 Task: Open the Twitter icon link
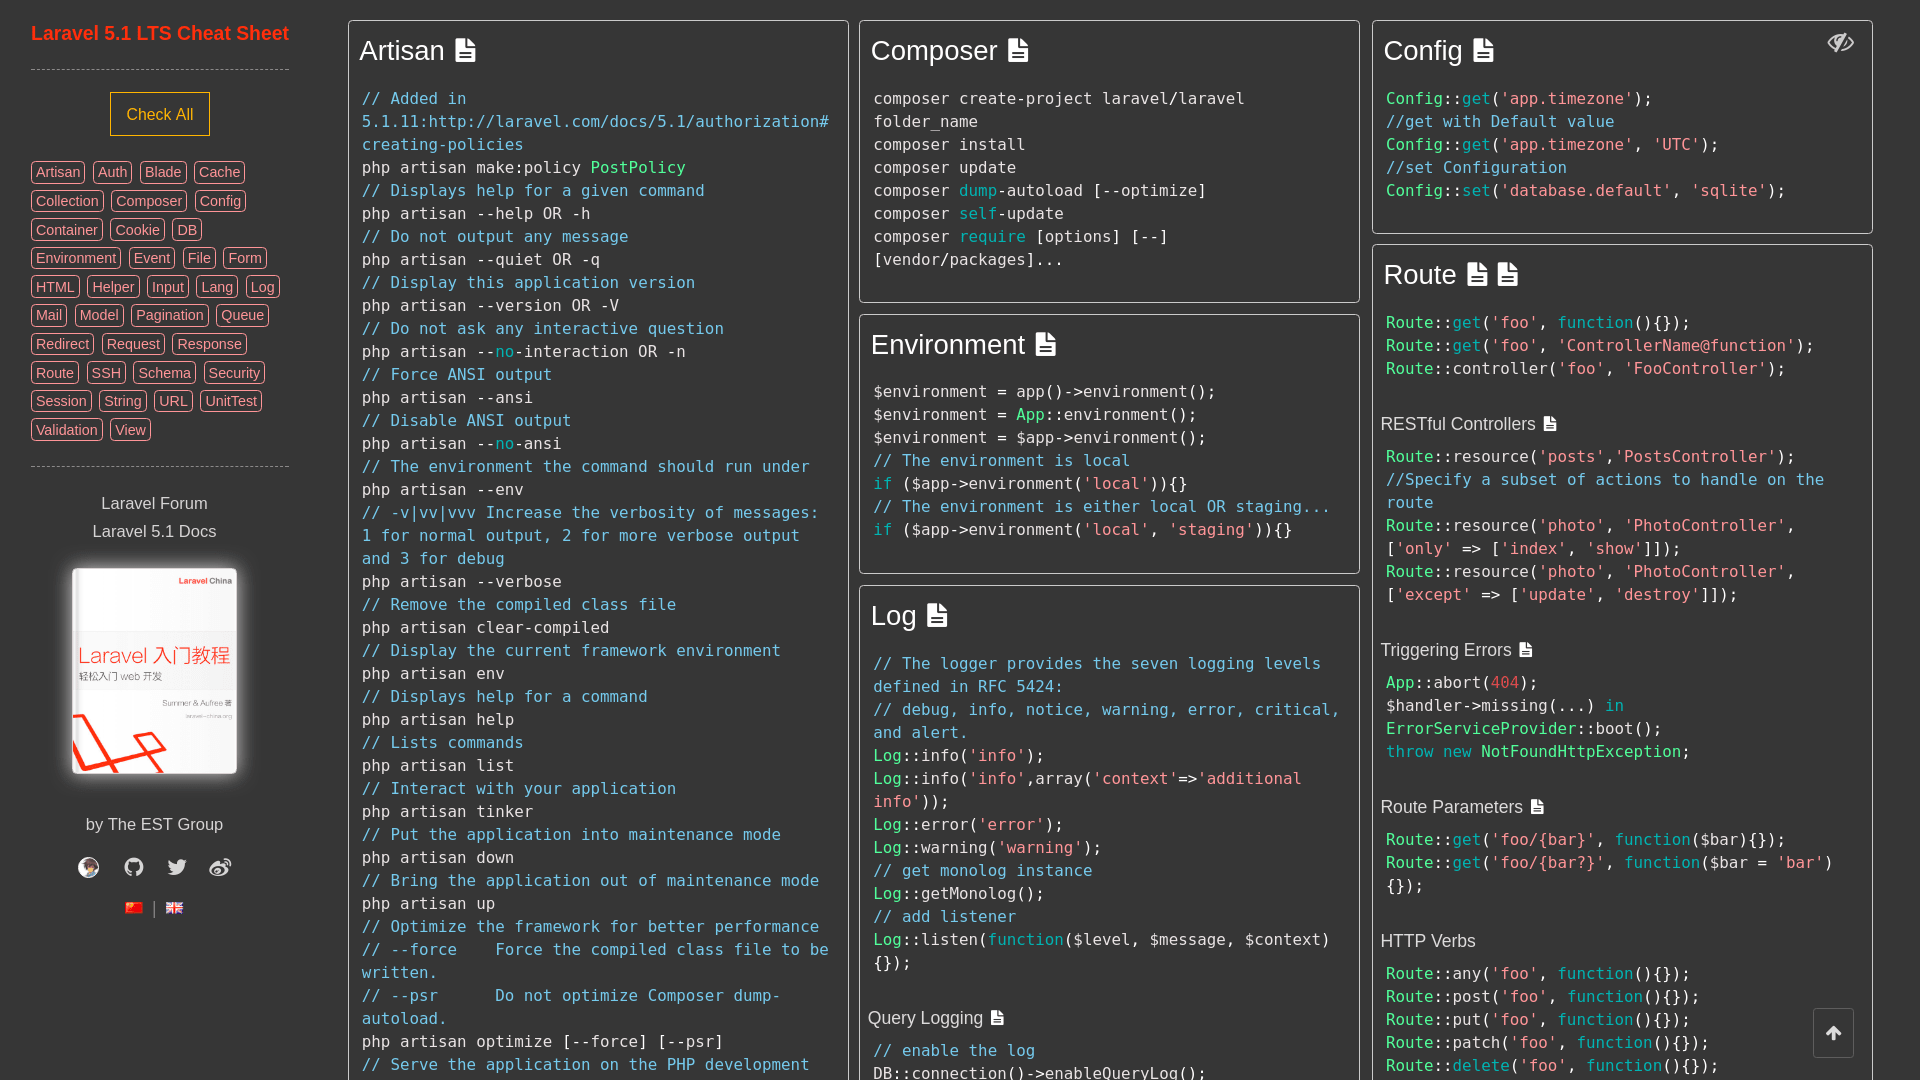coord(177,867)
